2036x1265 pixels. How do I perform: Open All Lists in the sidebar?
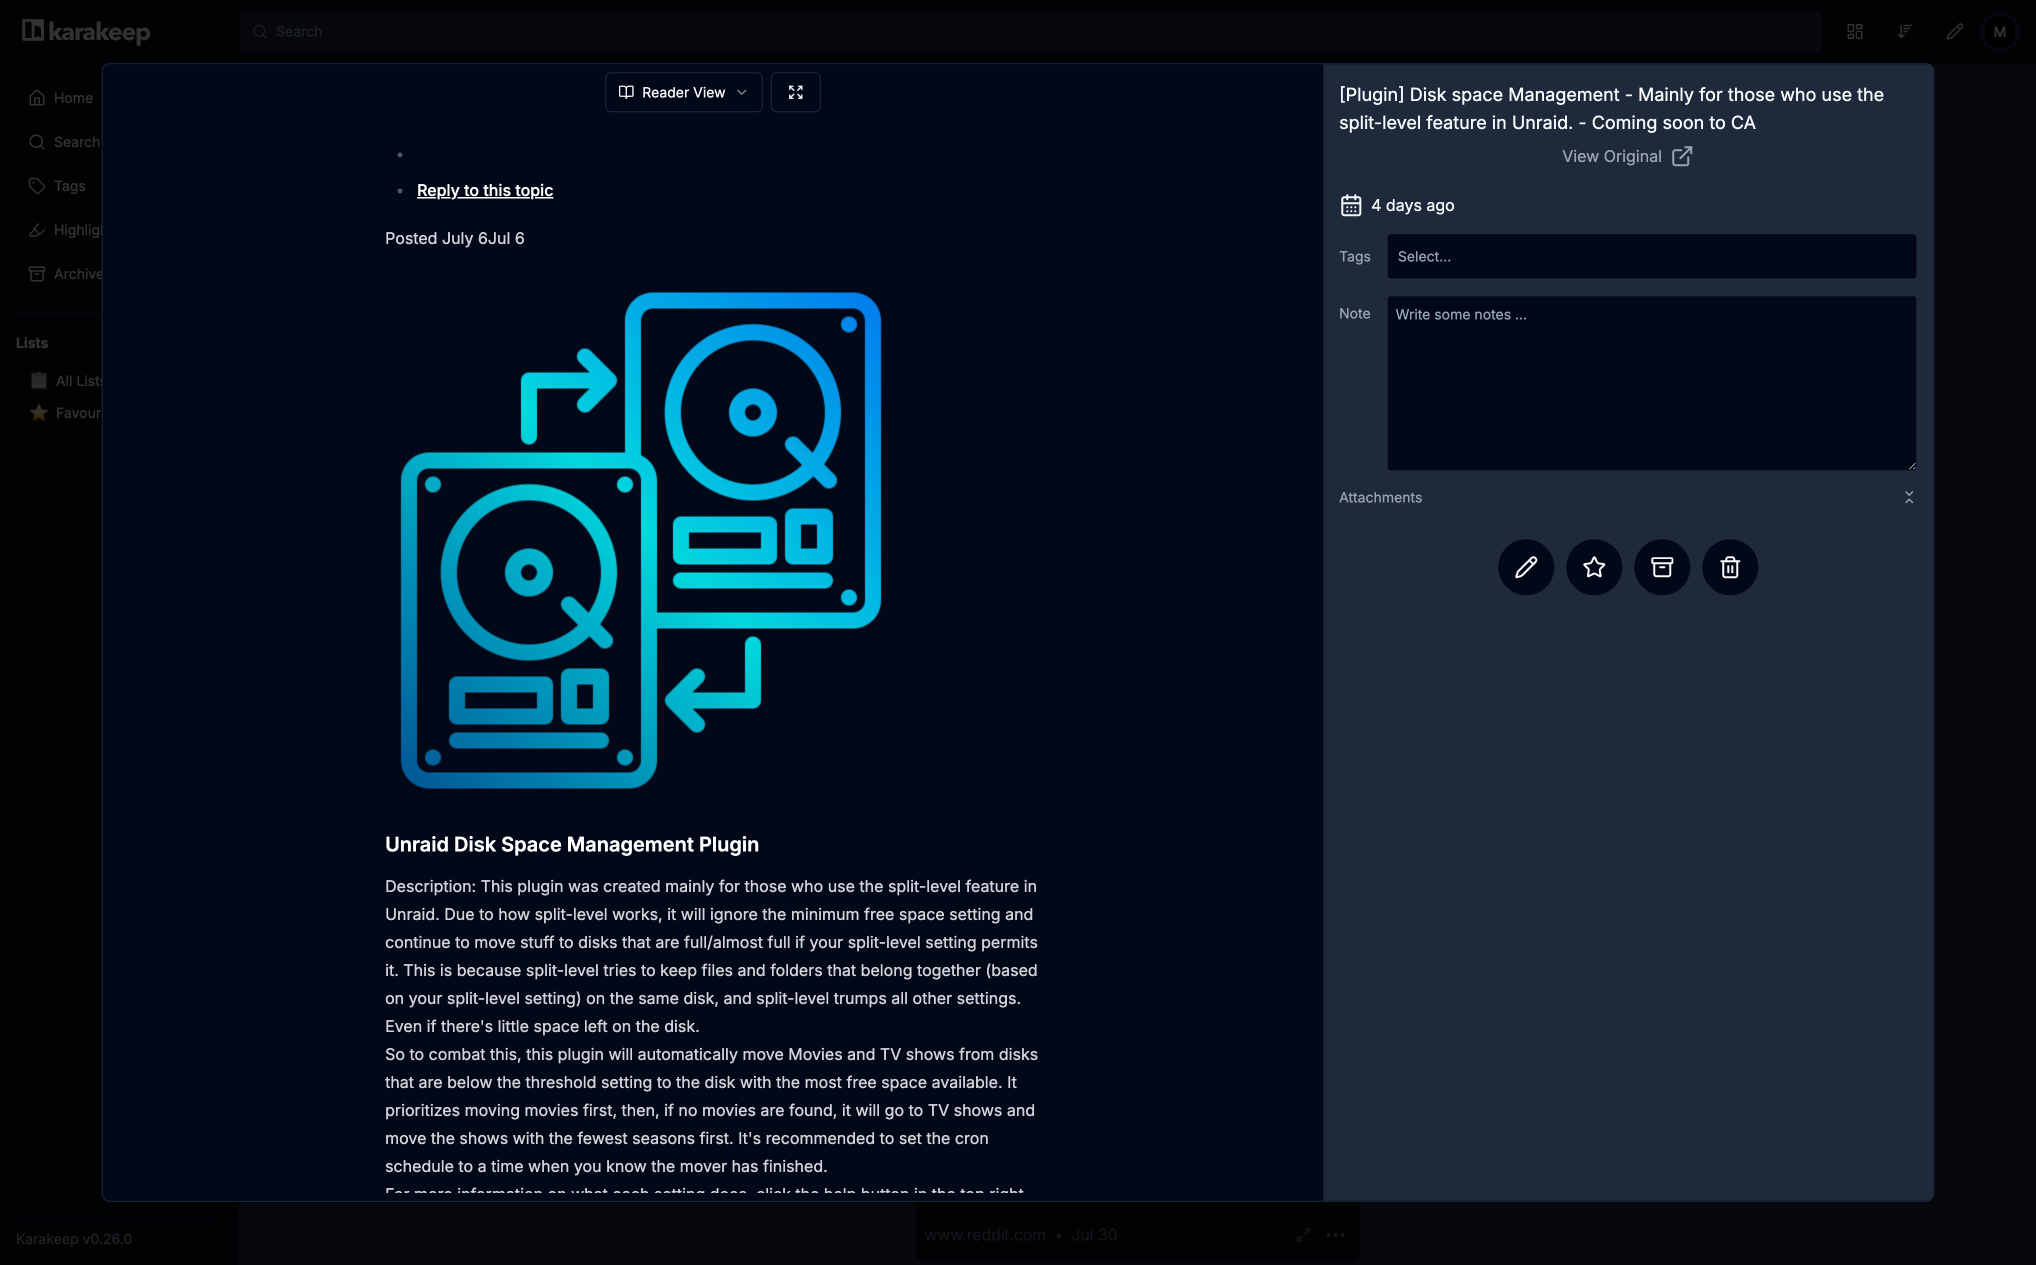66,381
